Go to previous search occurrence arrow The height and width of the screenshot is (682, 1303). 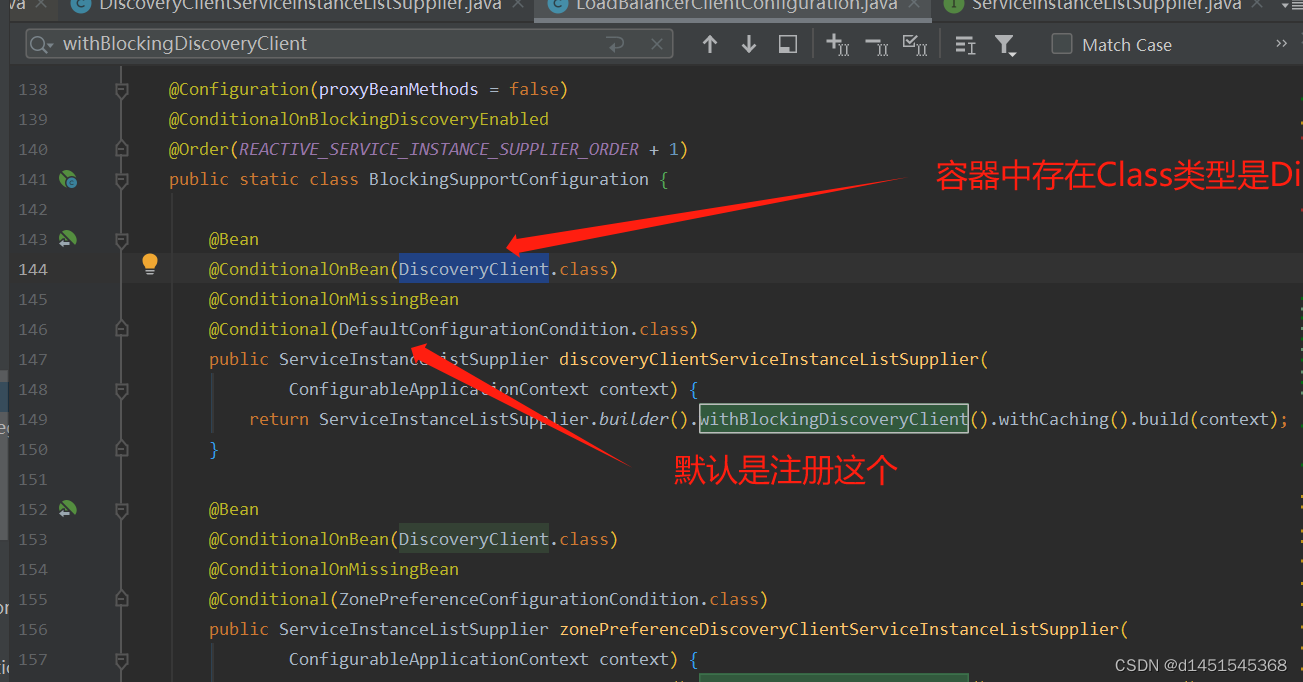click(x=710, y=44)
